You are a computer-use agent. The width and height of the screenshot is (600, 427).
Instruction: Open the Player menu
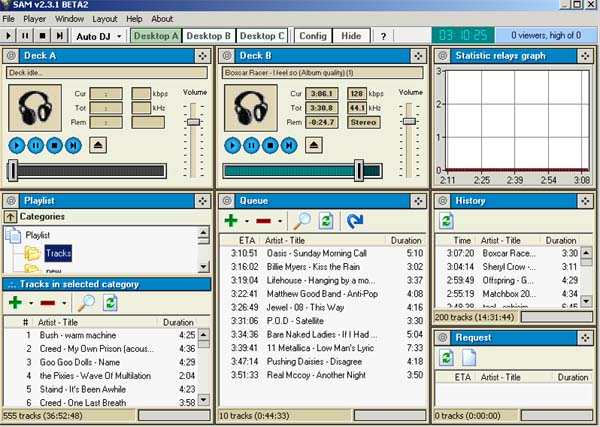click(34, 19)
